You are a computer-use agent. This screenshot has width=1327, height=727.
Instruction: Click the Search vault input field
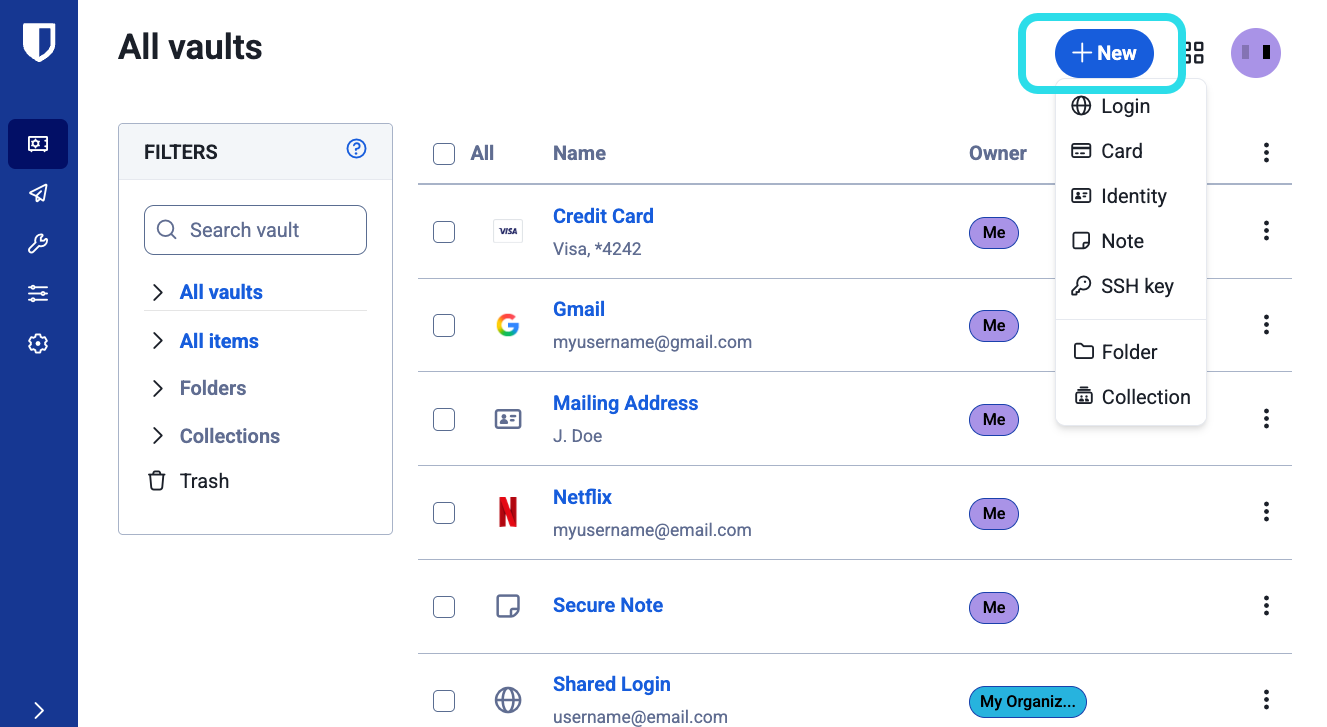coord(256,230)
